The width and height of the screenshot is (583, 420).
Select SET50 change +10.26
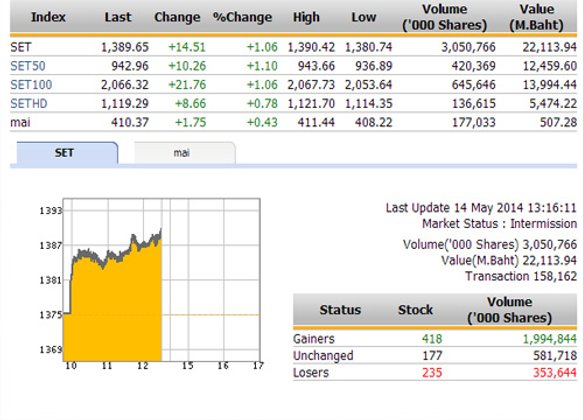pos(187,66)
